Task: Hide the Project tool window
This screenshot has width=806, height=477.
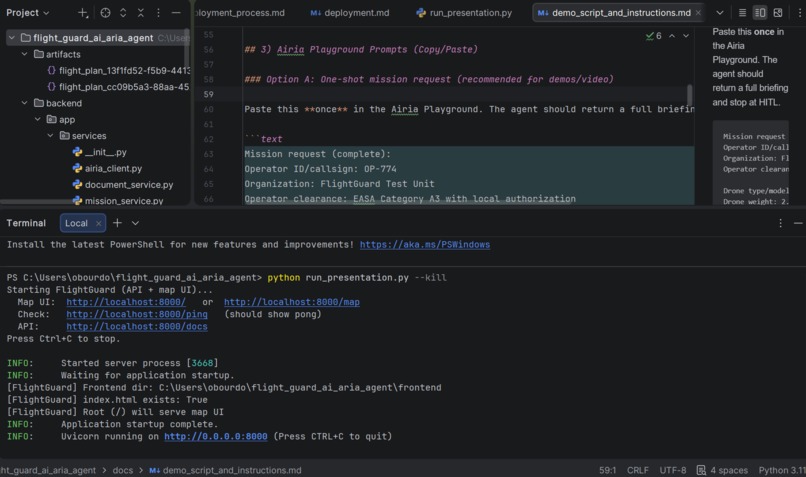Action: 176,13
